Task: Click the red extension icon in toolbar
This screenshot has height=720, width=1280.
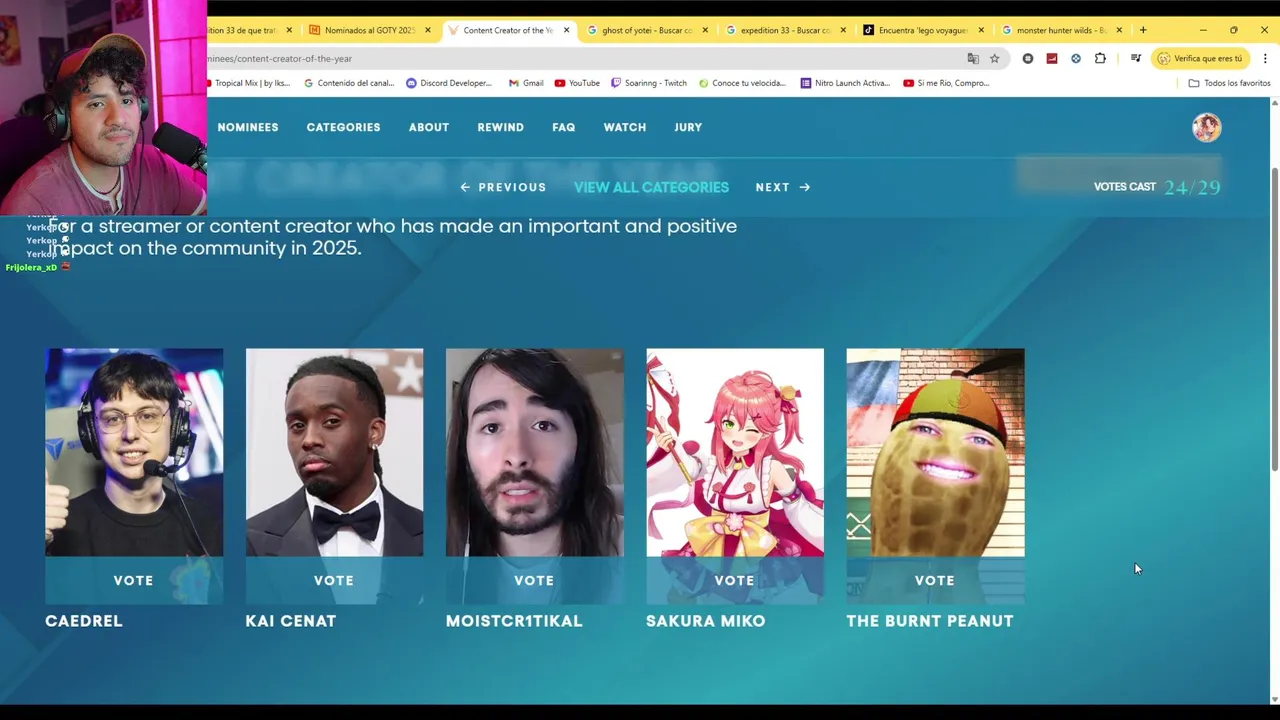Action: click(1051, 59)
